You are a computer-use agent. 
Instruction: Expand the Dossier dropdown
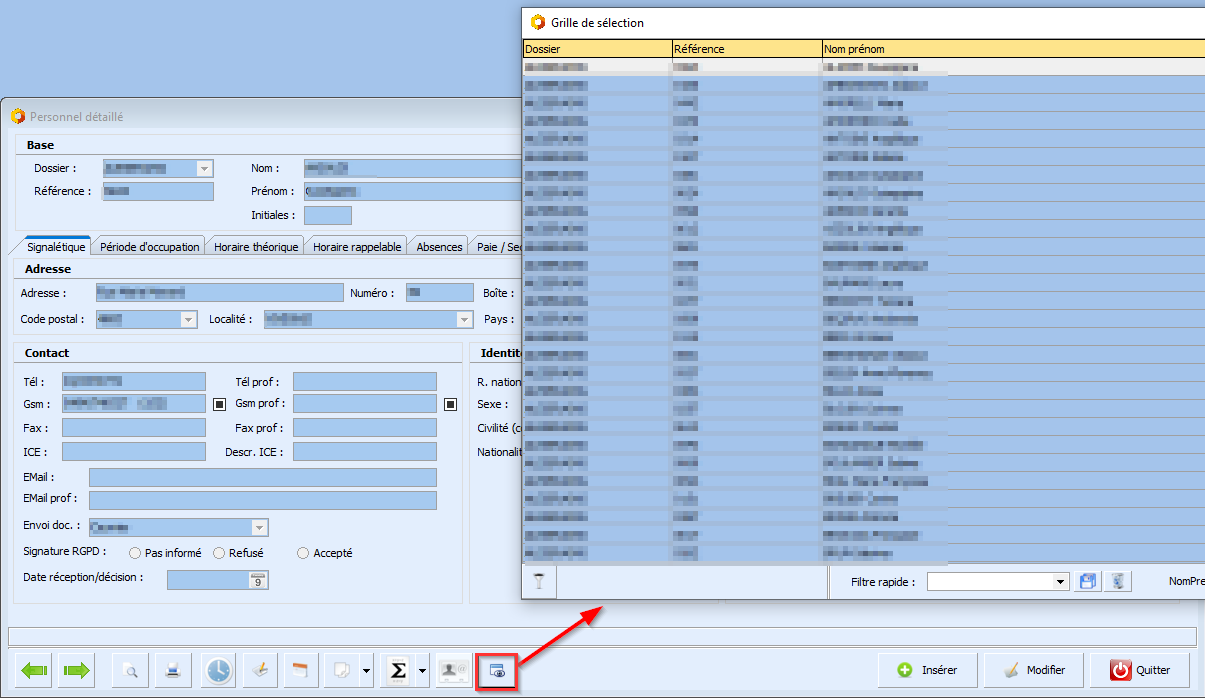pyautogui.click(x=205, y=168)
